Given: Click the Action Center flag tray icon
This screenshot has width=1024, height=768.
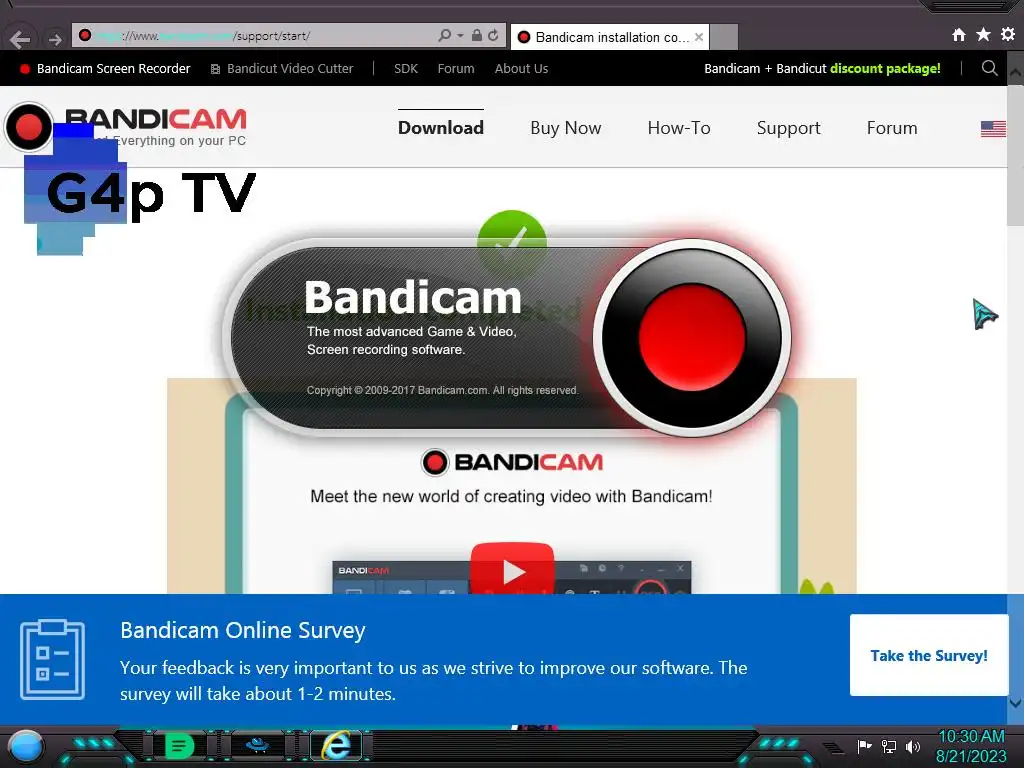Looking at the screenshot, I should click(x=864, y=746).
